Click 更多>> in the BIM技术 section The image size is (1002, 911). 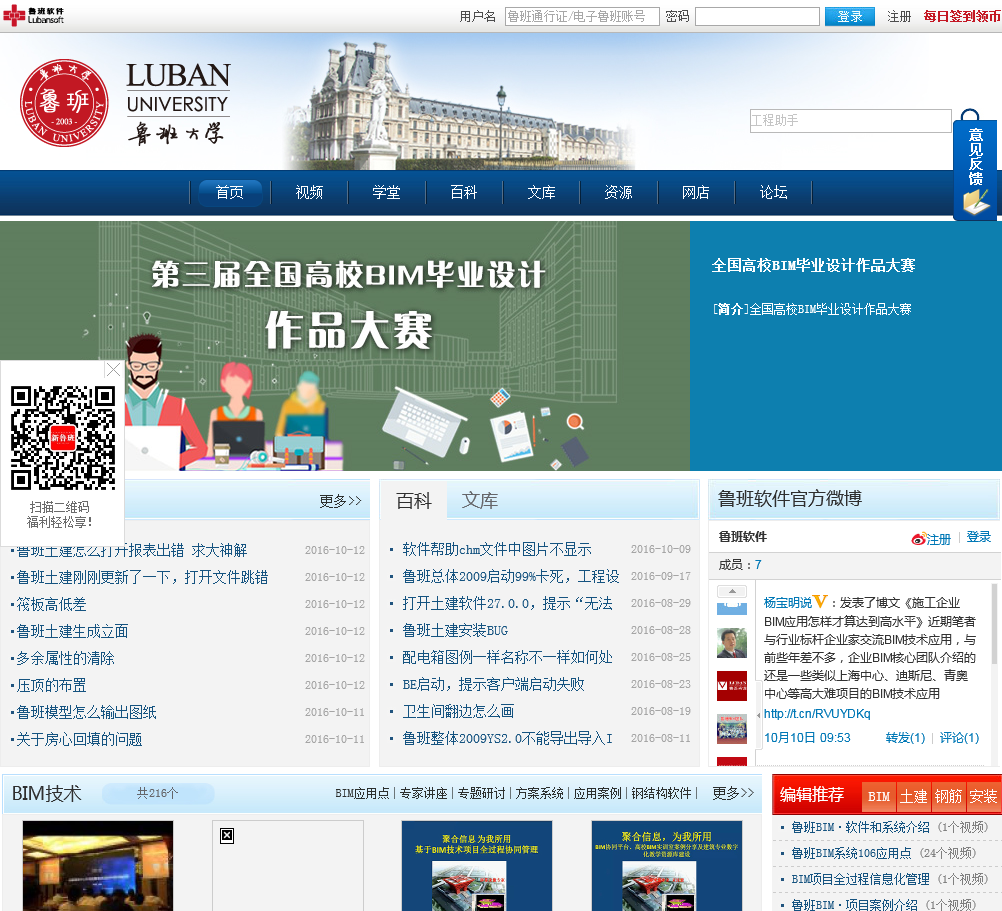(733, 793)
